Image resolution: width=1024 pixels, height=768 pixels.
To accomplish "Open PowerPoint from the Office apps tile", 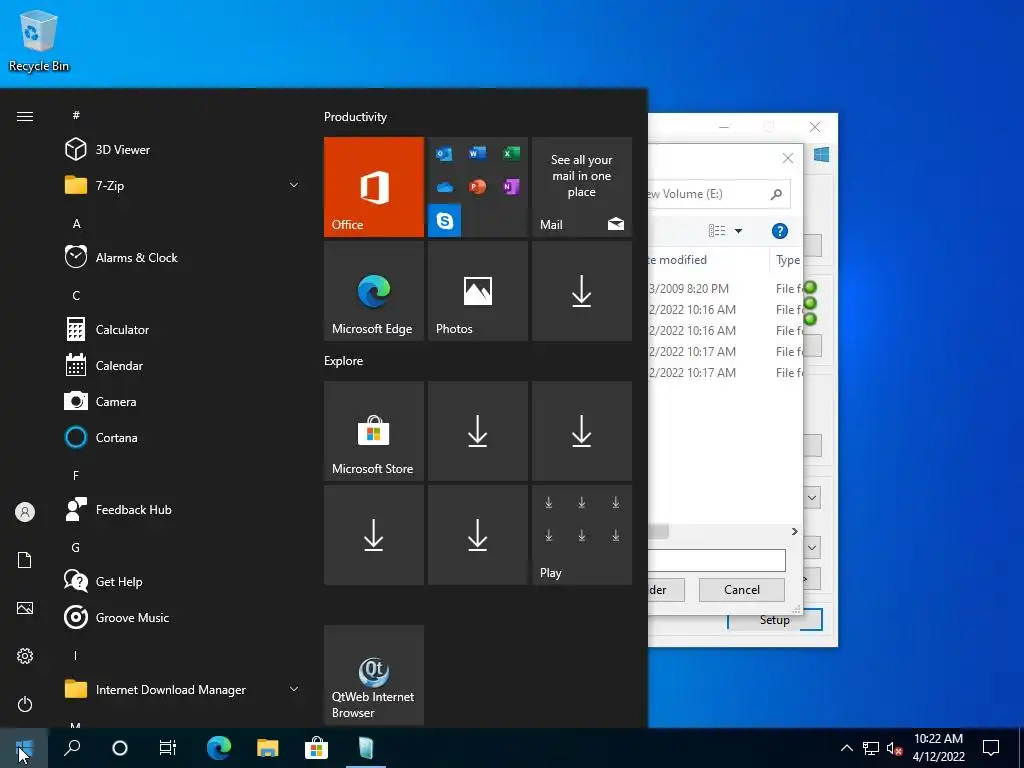I will [477, 187].
